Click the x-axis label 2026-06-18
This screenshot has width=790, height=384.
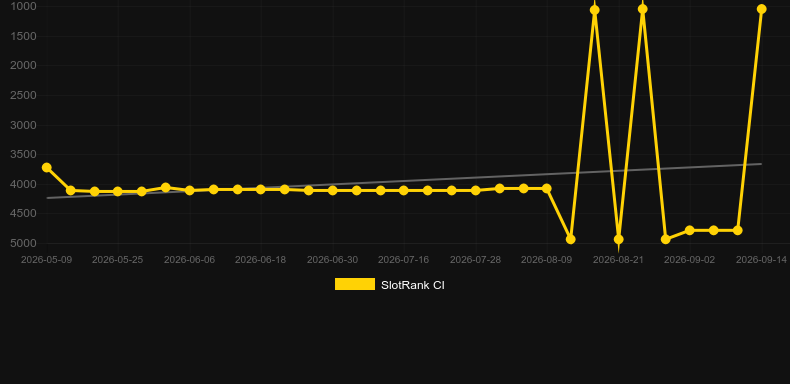point(260,260)
